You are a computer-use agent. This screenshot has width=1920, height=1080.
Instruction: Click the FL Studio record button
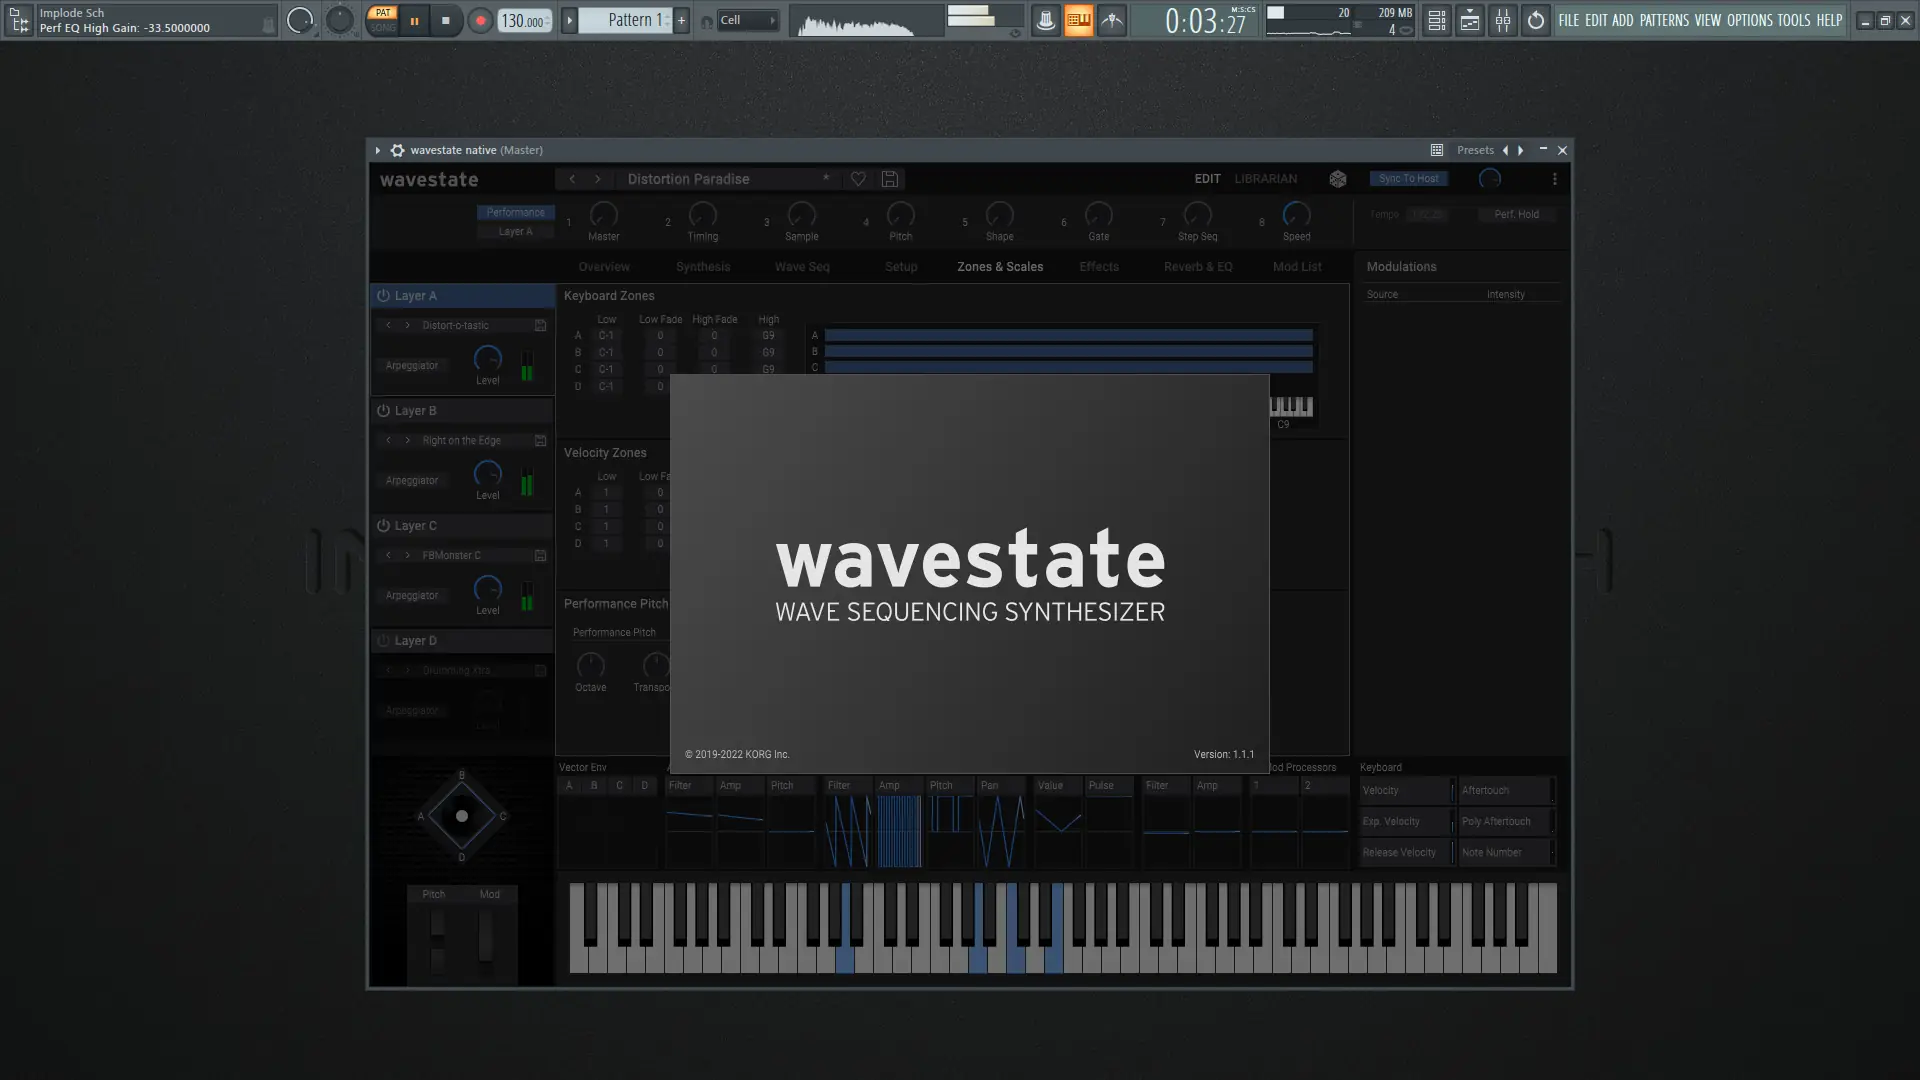pyautogui.click(x=480, y=20)
